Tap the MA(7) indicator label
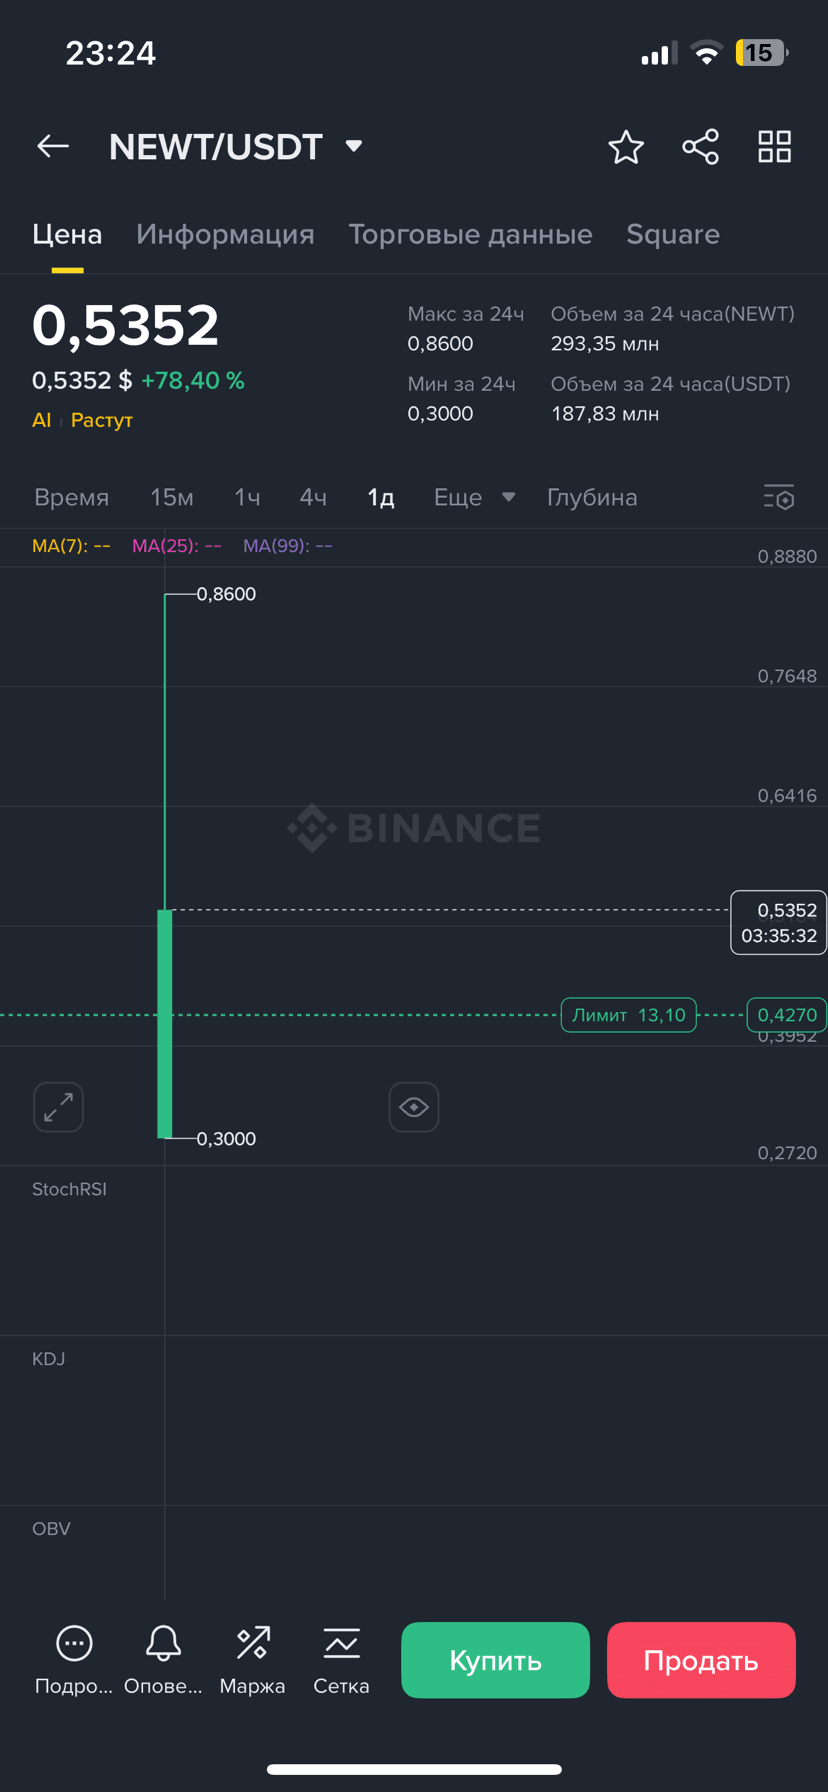 71,546
